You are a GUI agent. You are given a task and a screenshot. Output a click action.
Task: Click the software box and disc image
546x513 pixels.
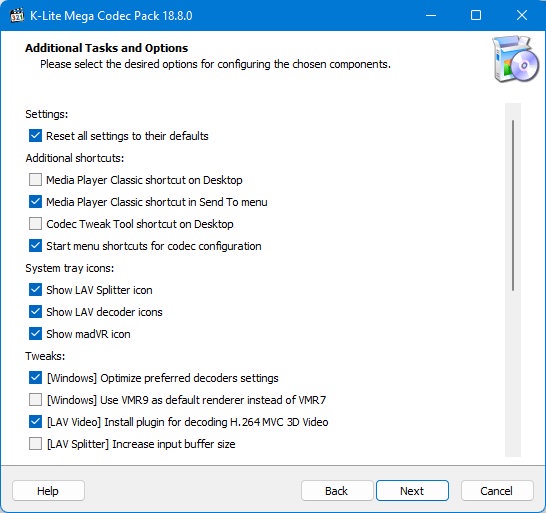515,59
